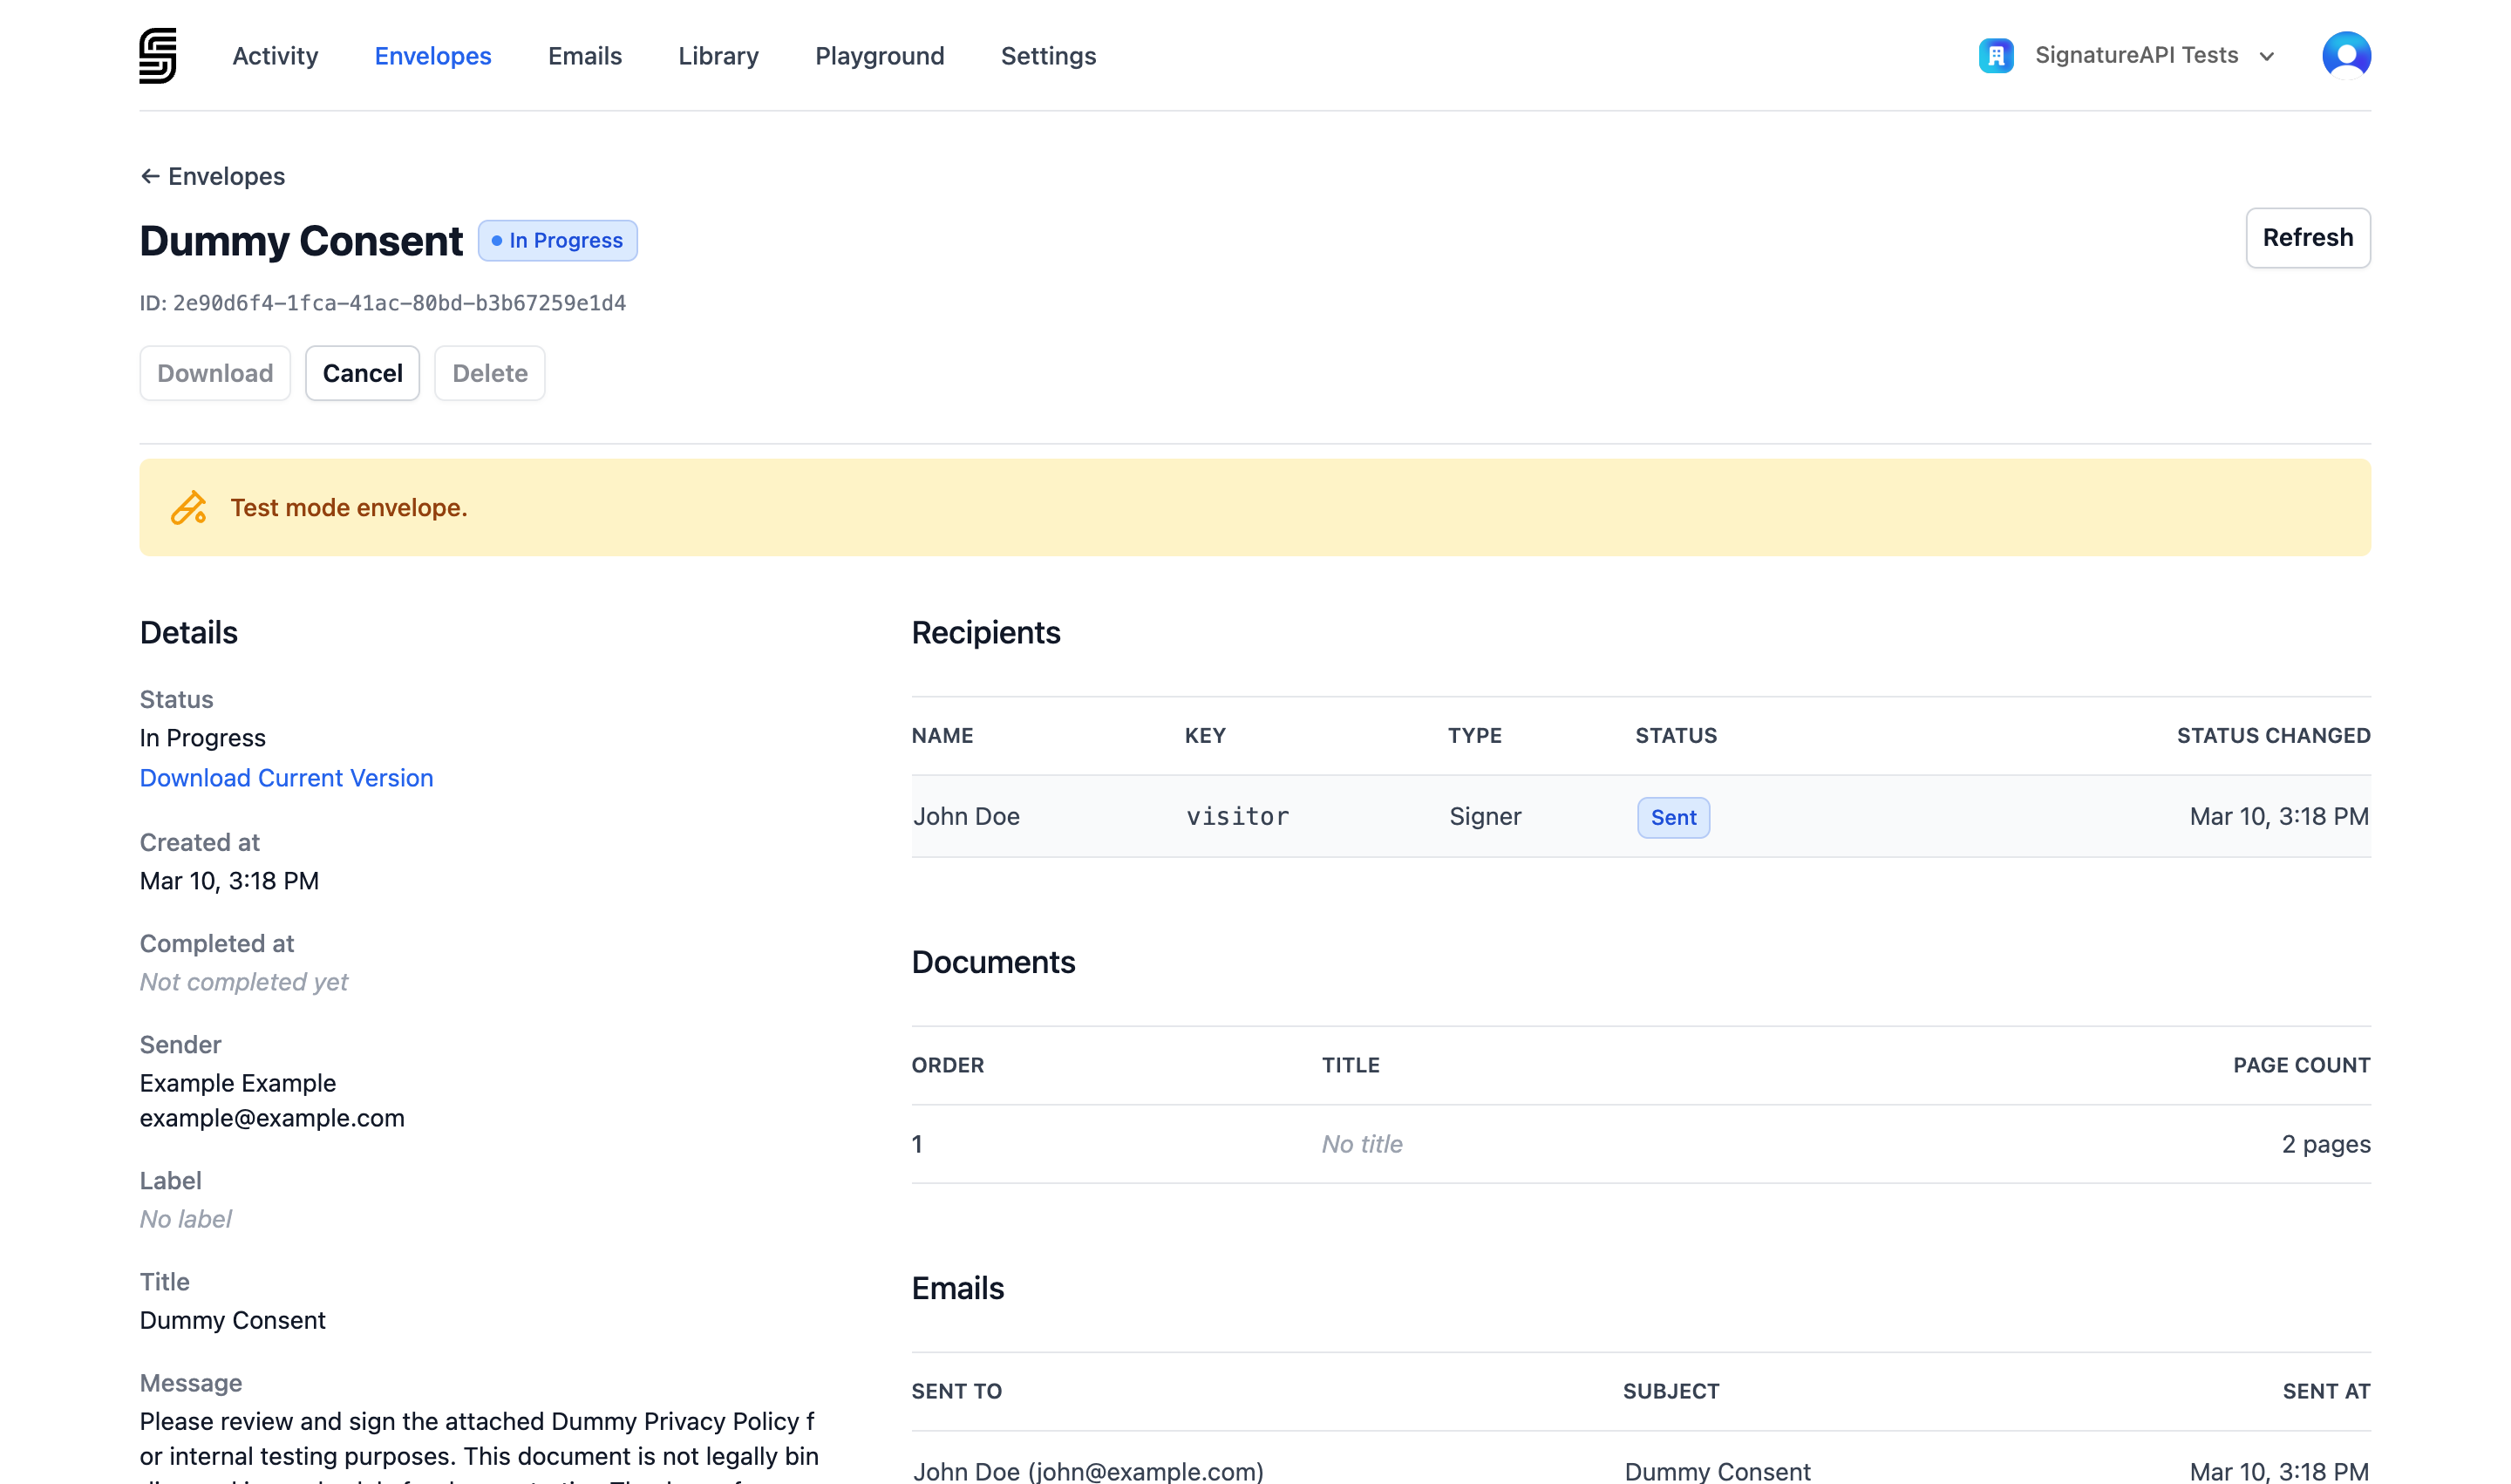
Task: Open the Library page
Action: click(x=718, y=56)
